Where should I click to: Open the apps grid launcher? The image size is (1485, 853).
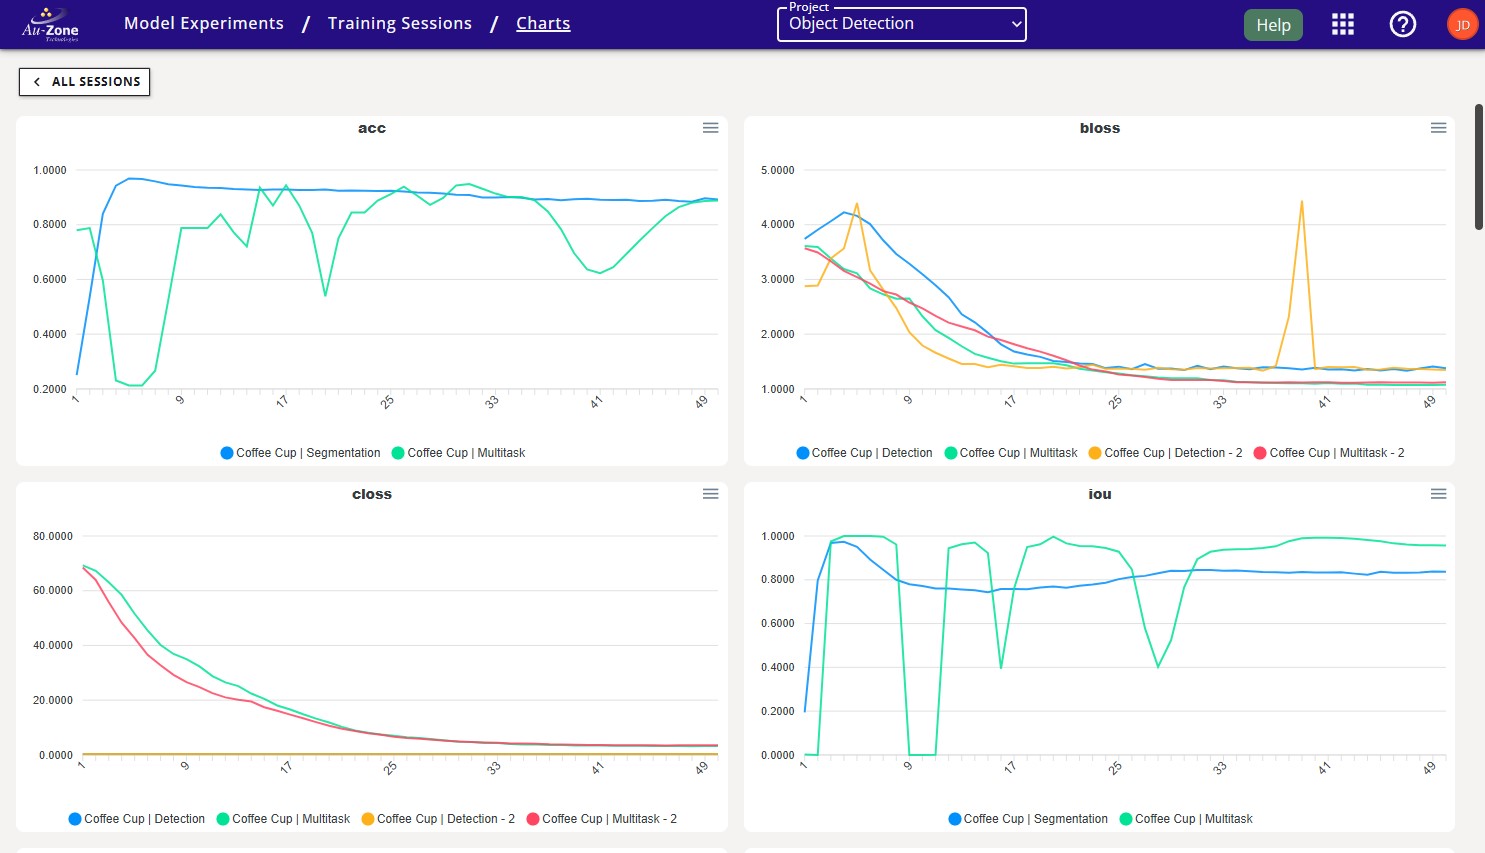(1342, 24)
